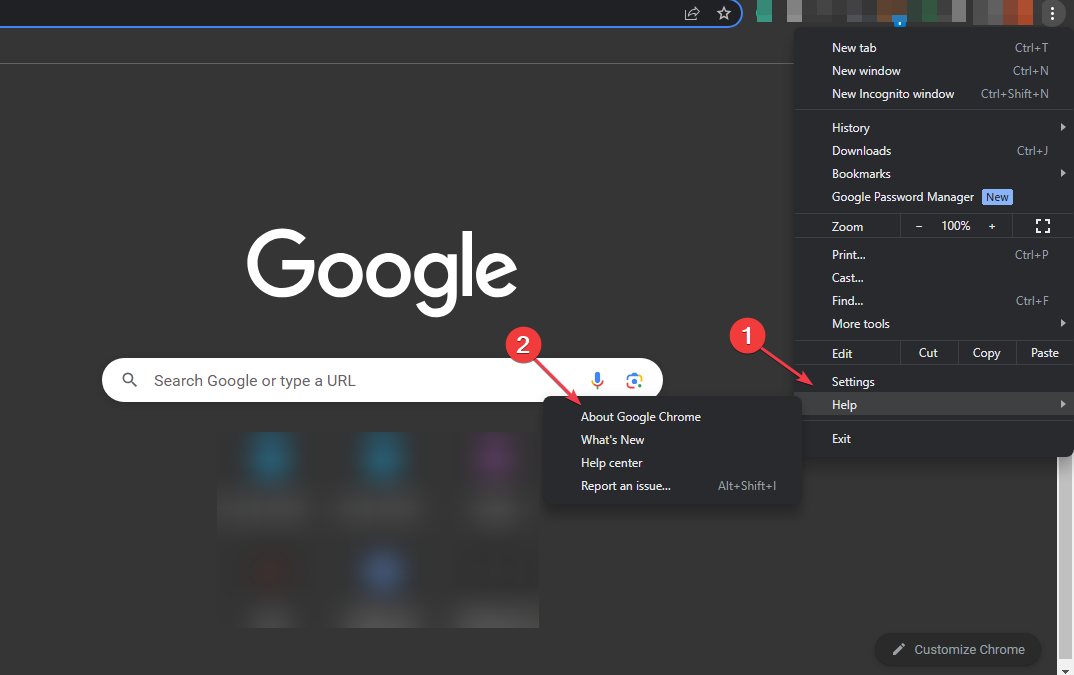The width and height of the screenshot is (1074, 675).
Task: Expand the History submenu
Action: 934,127
